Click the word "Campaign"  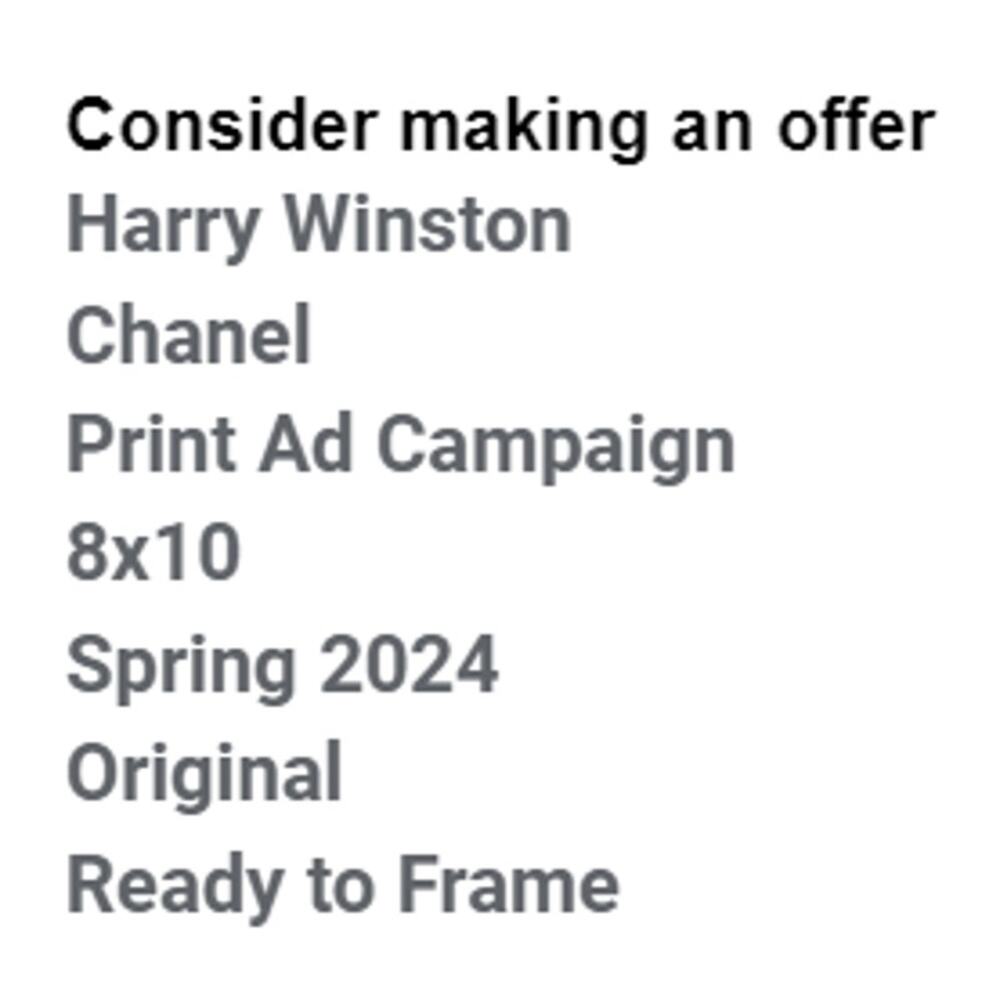tap(555, 445)
